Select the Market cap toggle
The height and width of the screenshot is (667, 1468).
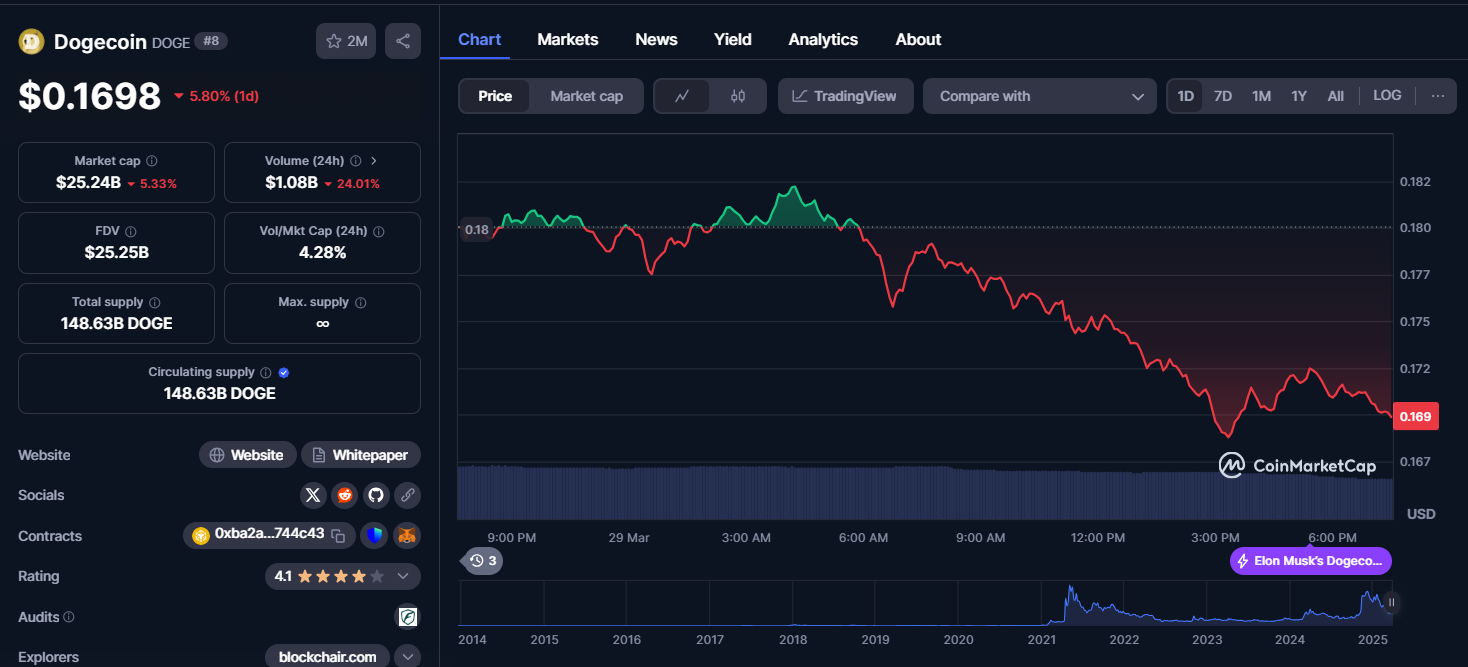coord(586,96)
